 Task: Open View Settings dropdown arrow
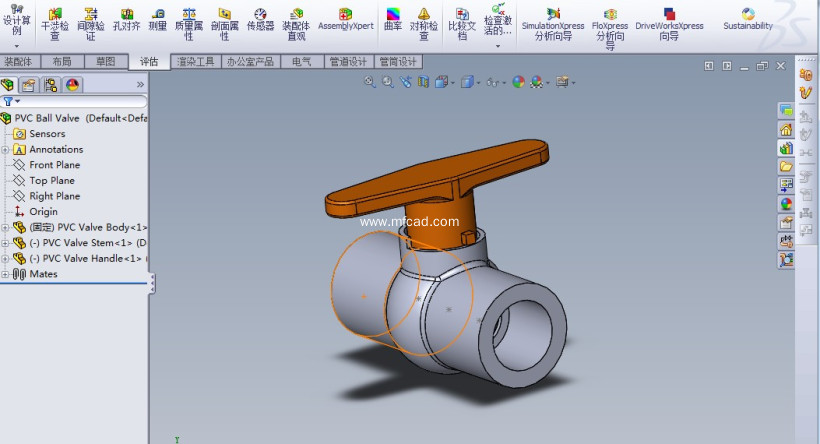point(574,83)
